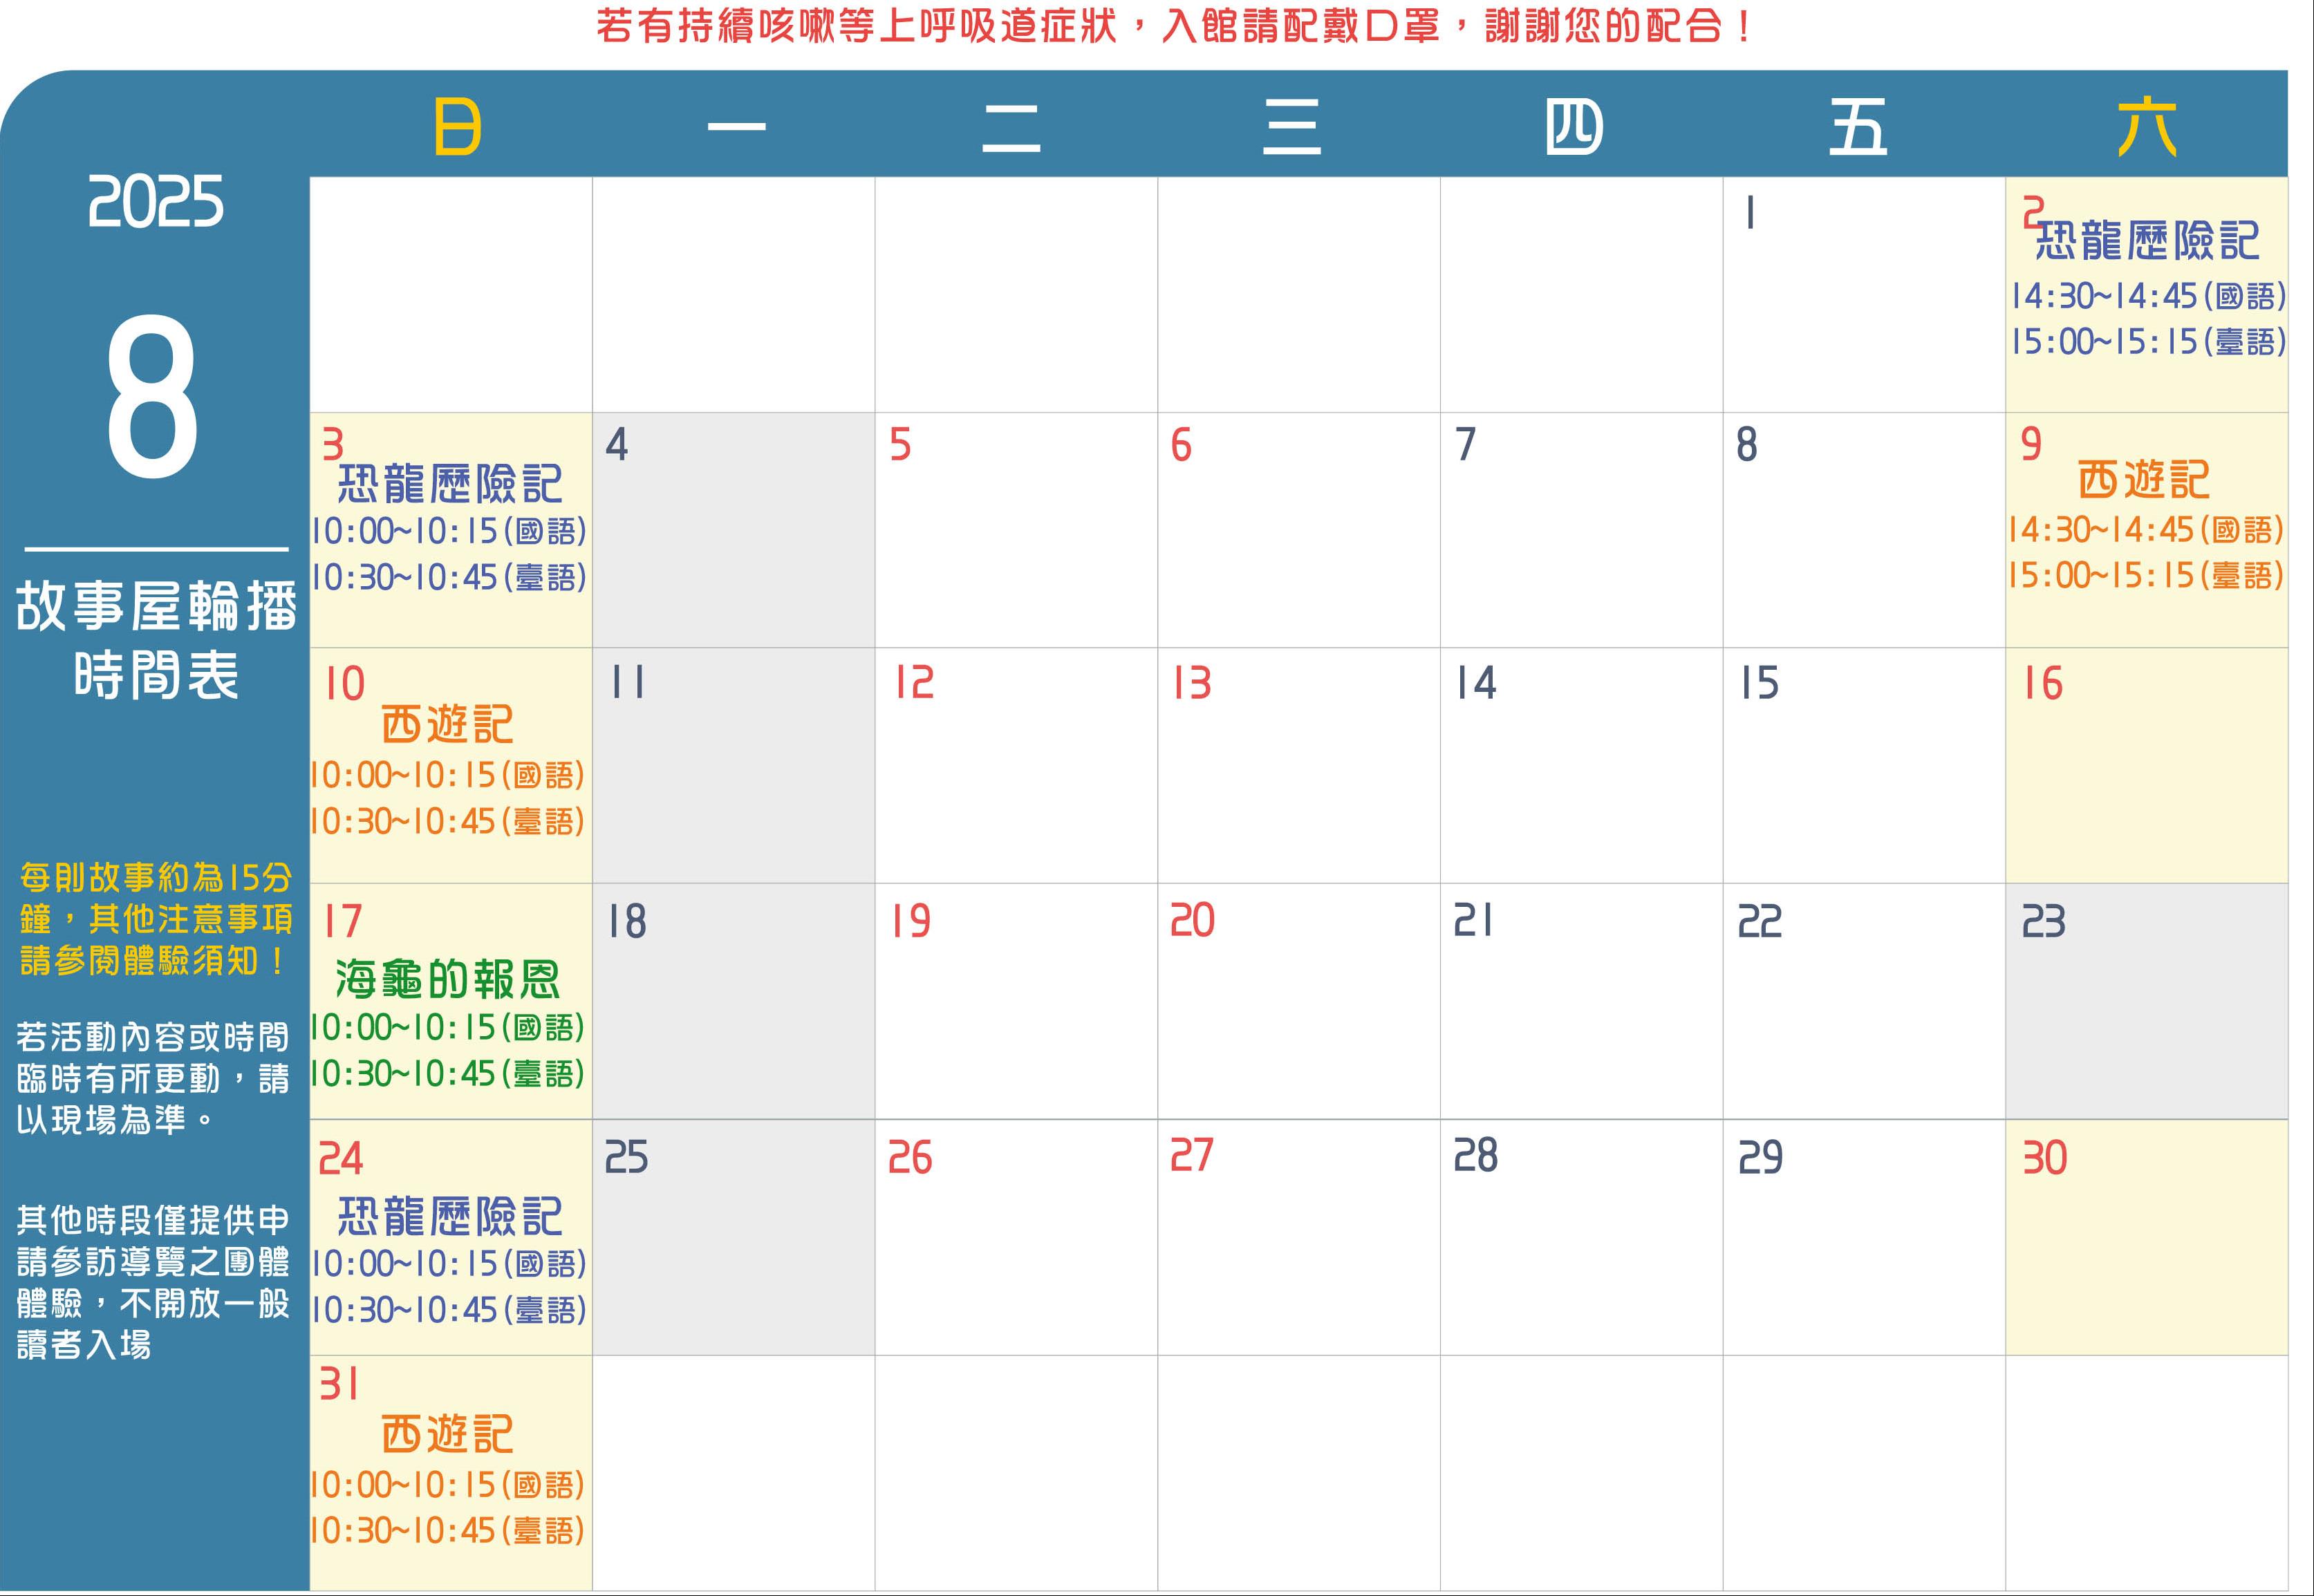This screenshot has height=1596, width=2314.
Task: Click the Tuesday header 二
Action: [1011, 128]
